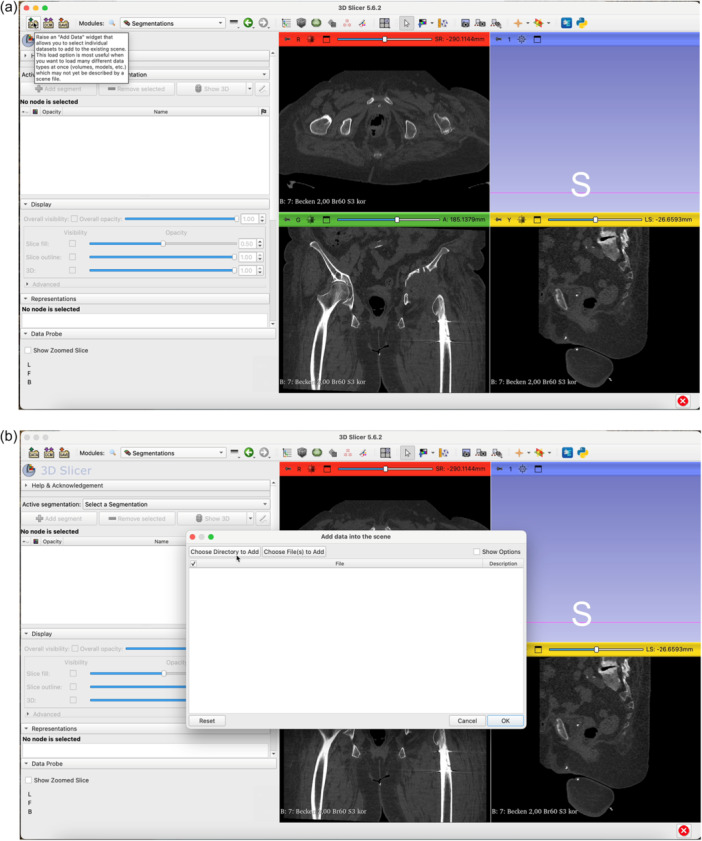The width and height of the screenshot is (702, 841).
Task: Center the 3D view using its icon in (a)
Action: tap(522, 39)
